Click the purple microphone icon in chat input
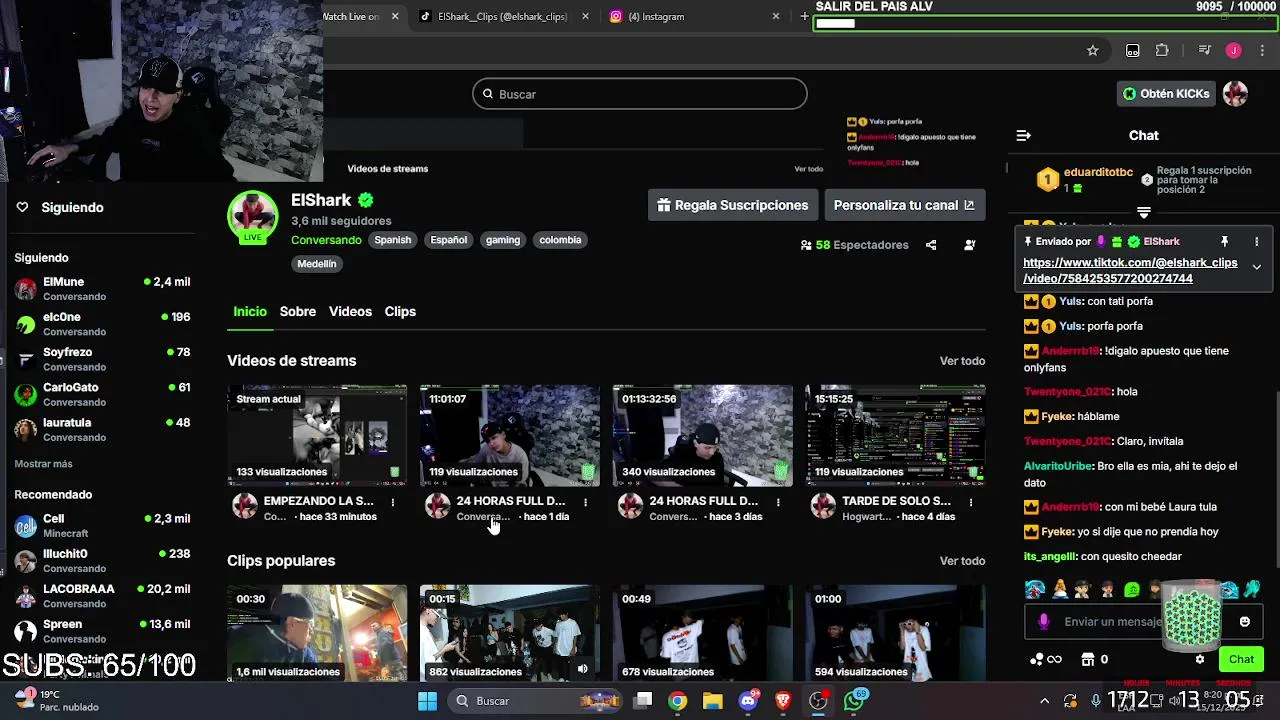1280x720 pixels. pyautogui.click(x=1044, y=622)
